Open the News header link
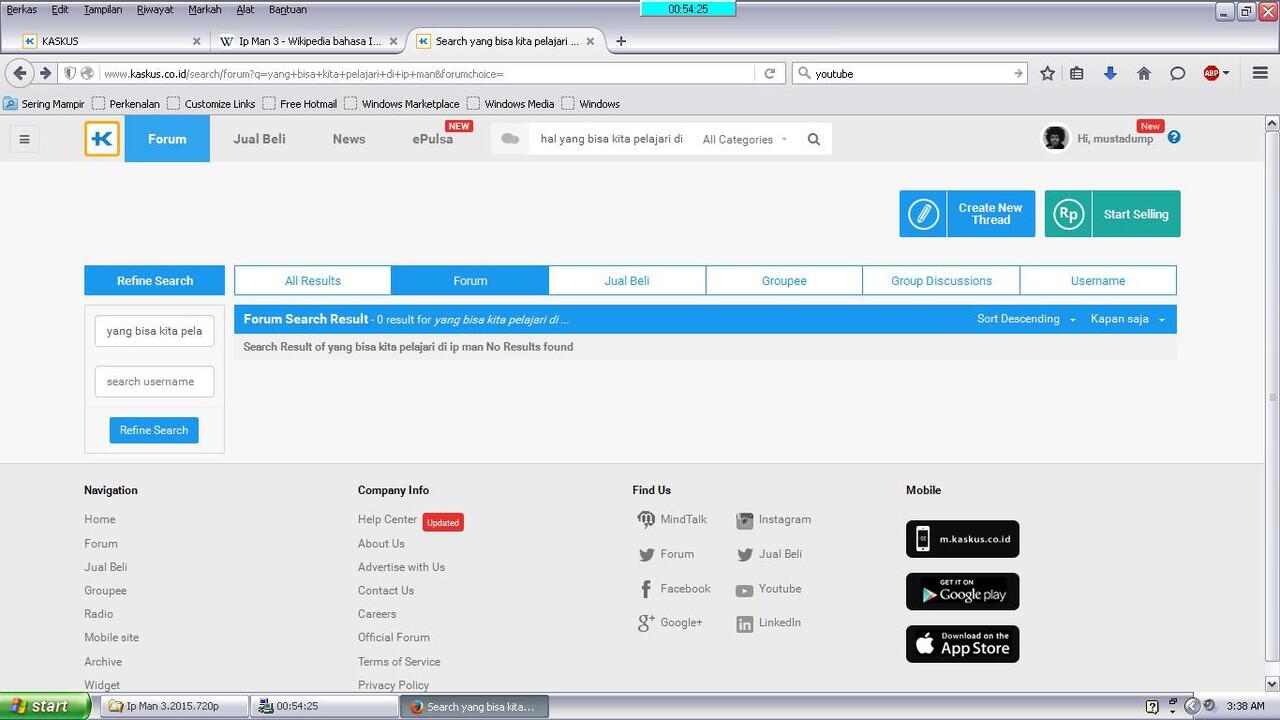Screen dimensions: 1280x720 click(x=349, y=139)
